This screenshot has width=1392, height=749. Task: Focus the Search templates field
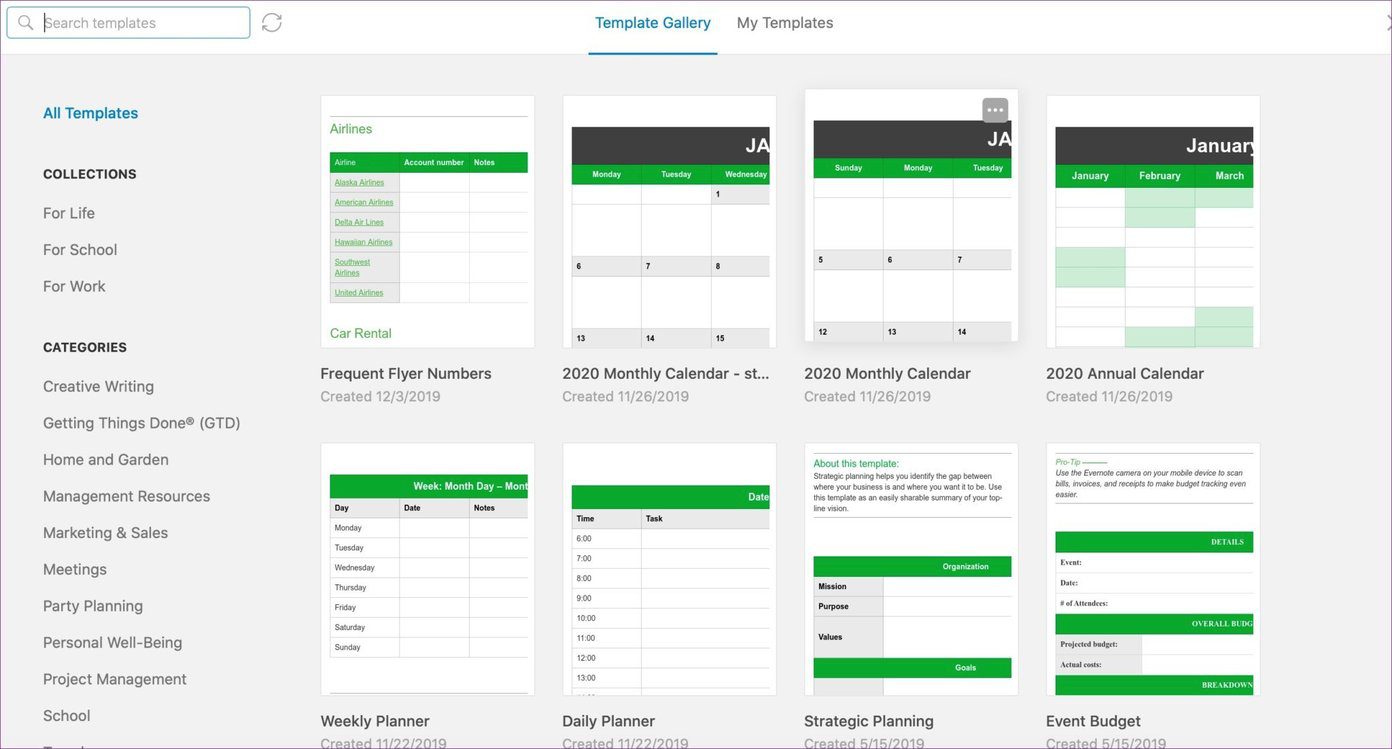[x=128, y=22]
